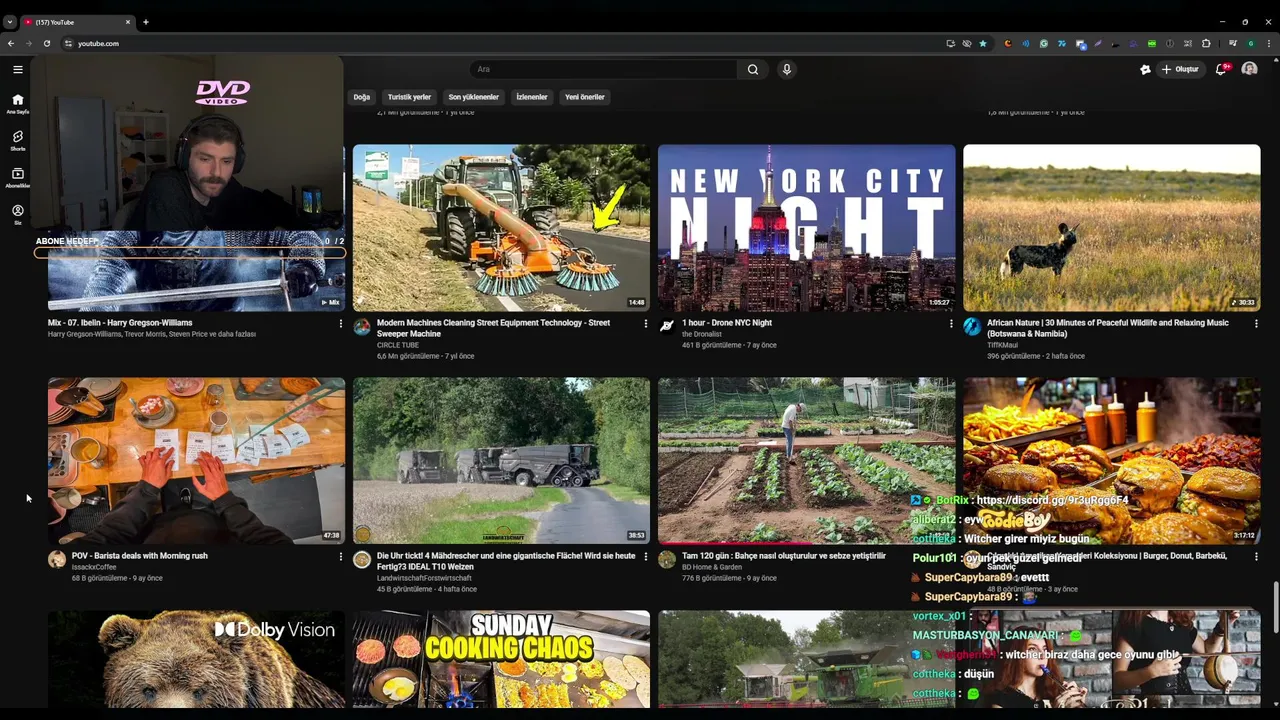
Task: Open the Chrome extensions puzzle icon
Action: pos(1206,43)
